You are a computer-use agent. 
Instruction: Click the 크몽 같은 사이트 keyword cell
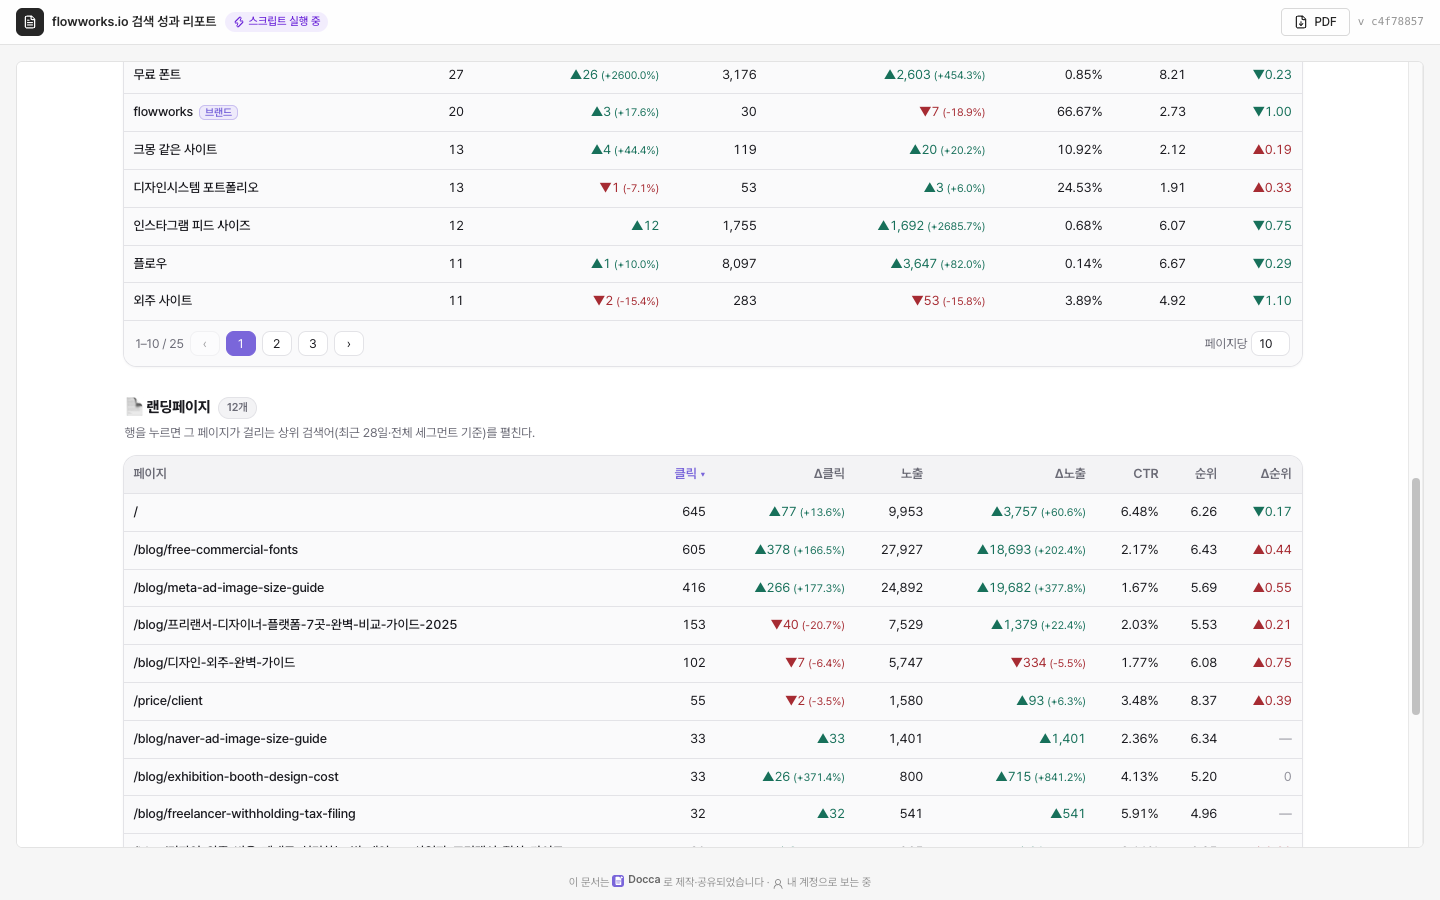pos(175,150)
